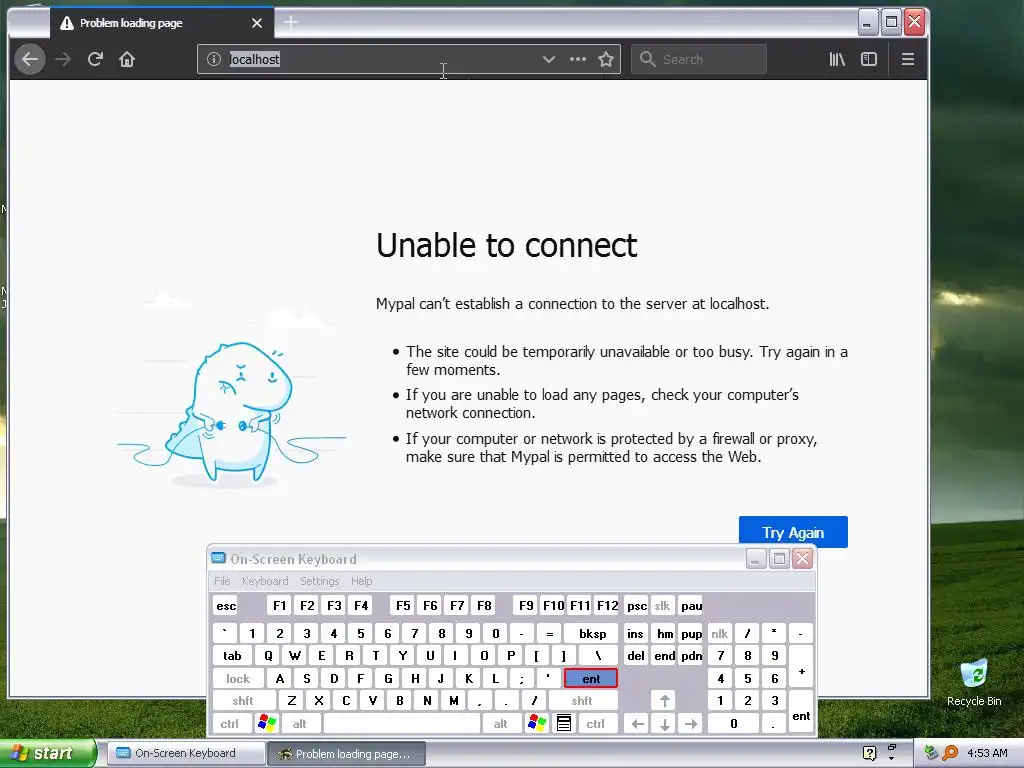
Task: Open the Windows start button
Action: click(x=48, y=753)
